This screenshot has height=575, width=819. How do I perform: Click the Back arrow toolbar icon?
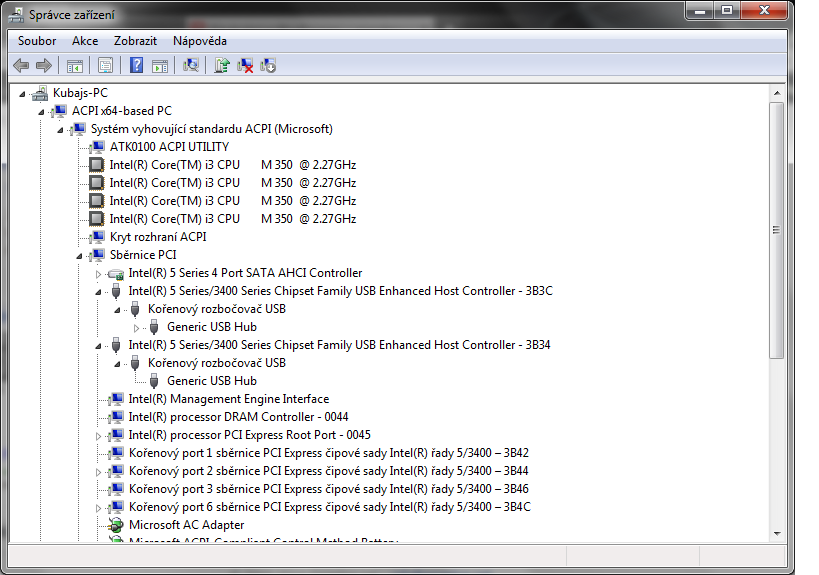(21, 65)
